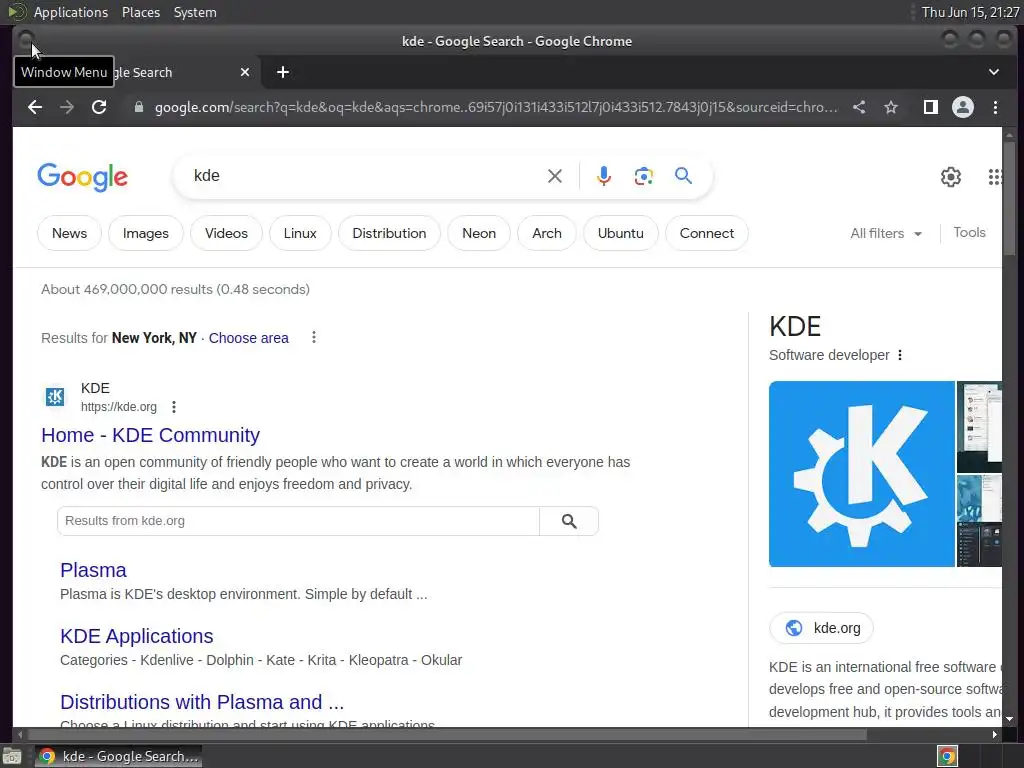
Task: Select the Ubuntu filter chip
Action: [x=620, y=233]
